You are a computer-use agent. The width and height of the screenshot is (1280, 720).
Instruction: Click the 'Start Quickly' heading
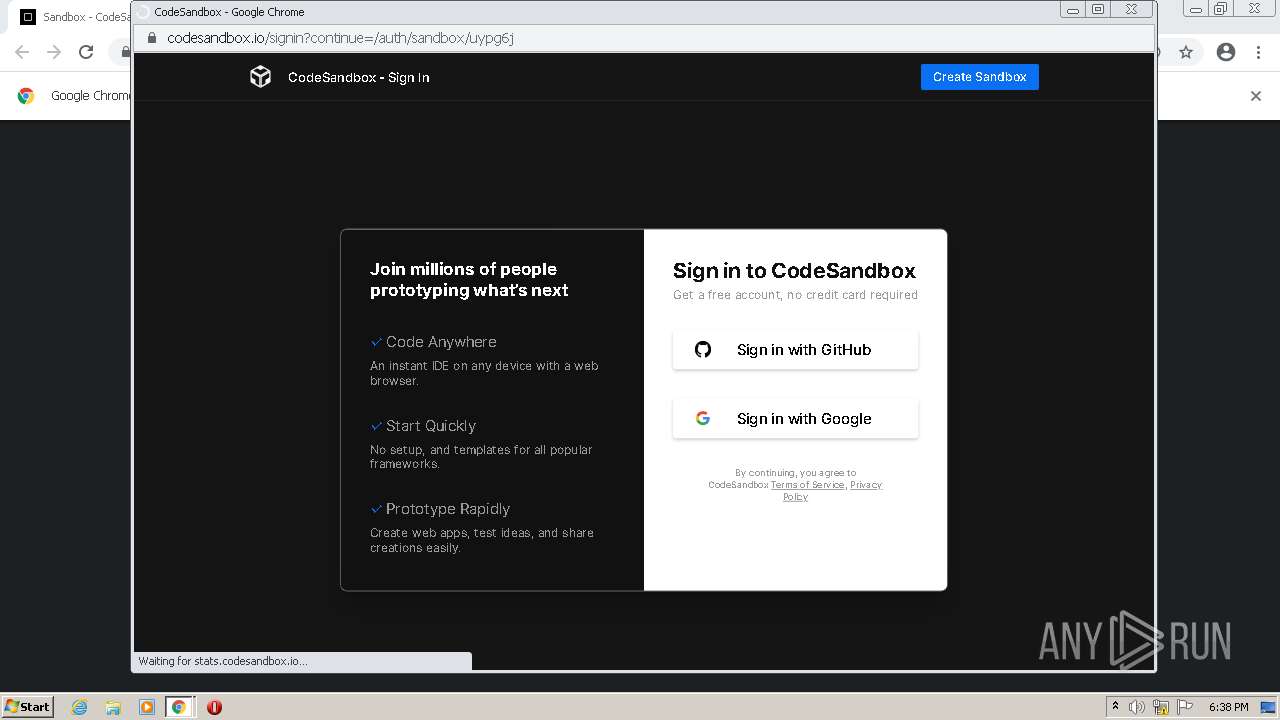coord(431,426)
